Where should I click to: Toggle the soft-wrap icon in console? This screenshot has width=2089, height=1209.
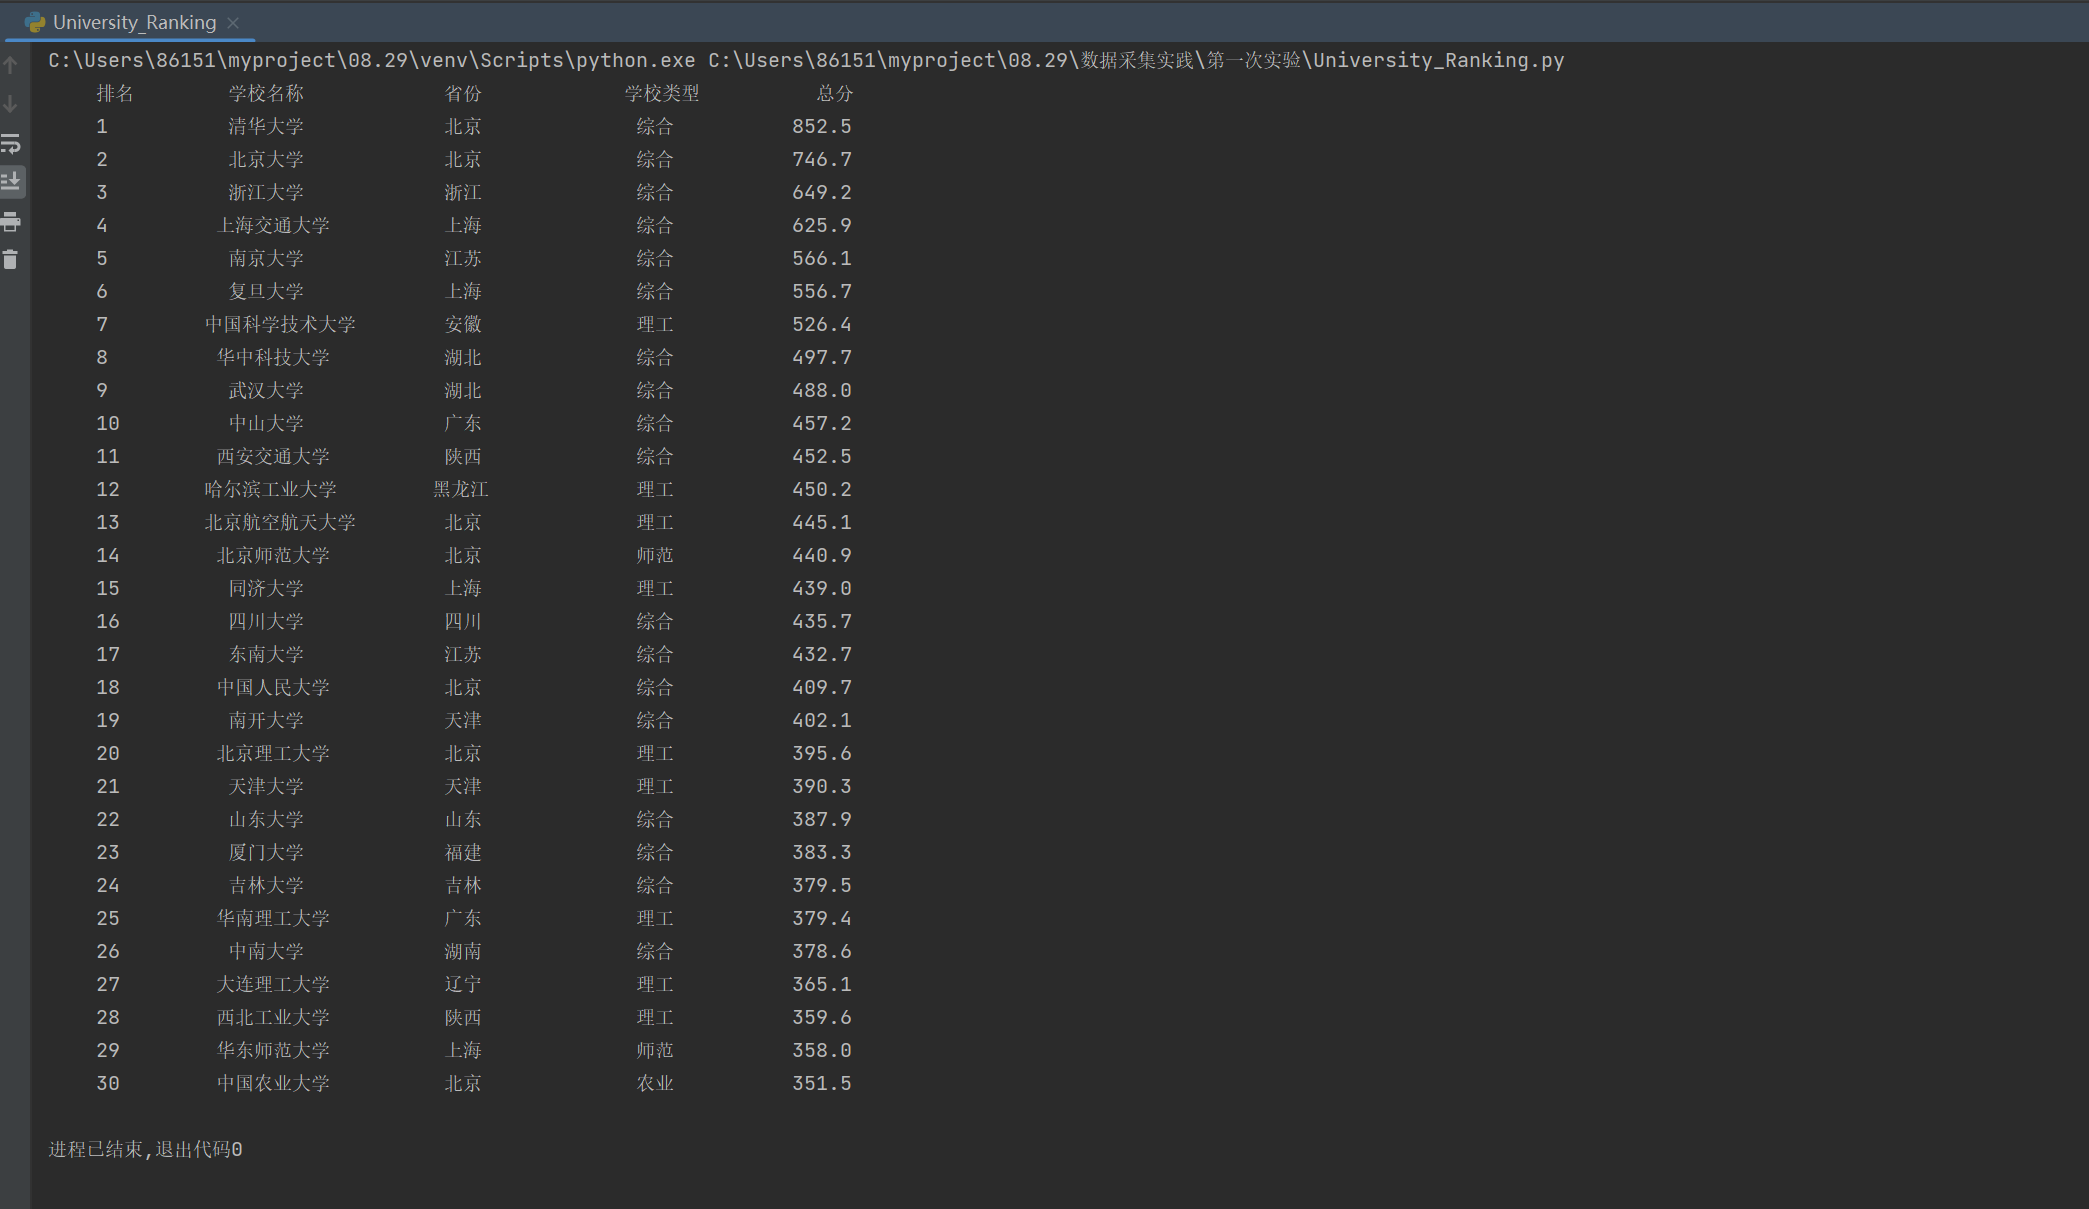pyautogui.click(x=11, y=143)
